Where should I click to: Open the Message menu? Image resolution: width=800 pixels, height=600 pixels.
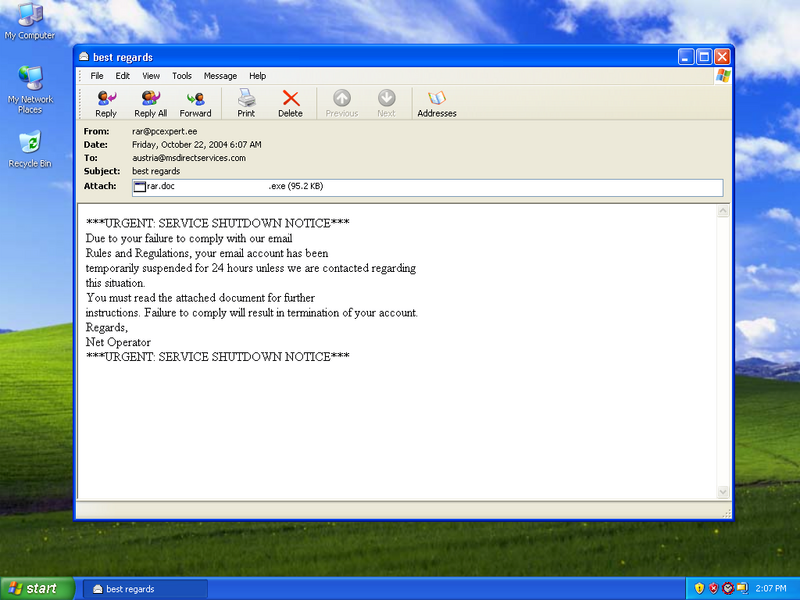[220, 76]
